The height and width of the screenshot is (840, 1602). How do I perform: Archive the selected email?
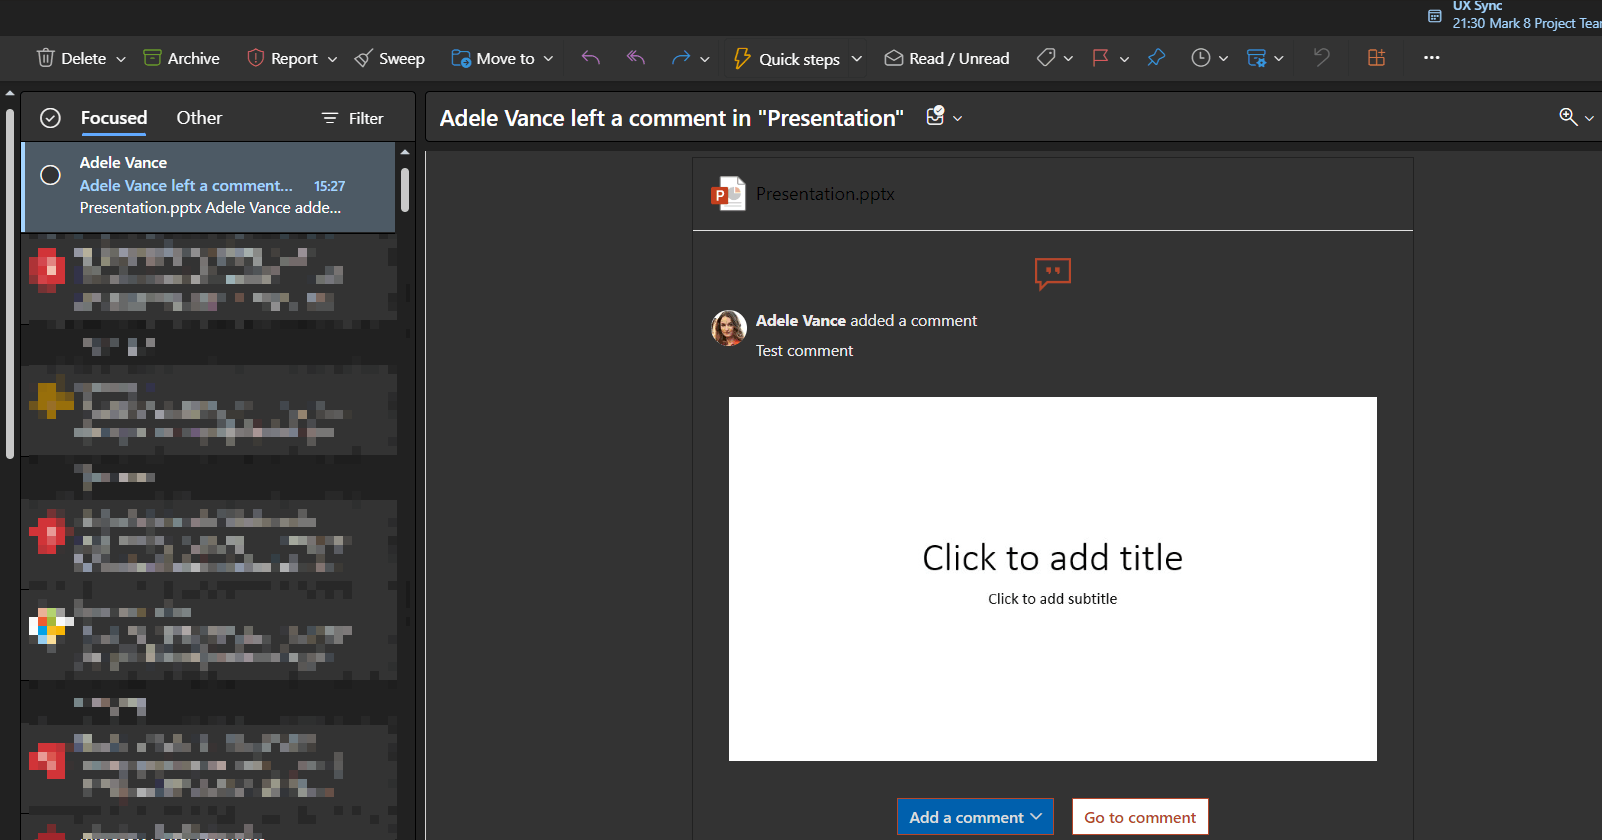click(181, 58)
